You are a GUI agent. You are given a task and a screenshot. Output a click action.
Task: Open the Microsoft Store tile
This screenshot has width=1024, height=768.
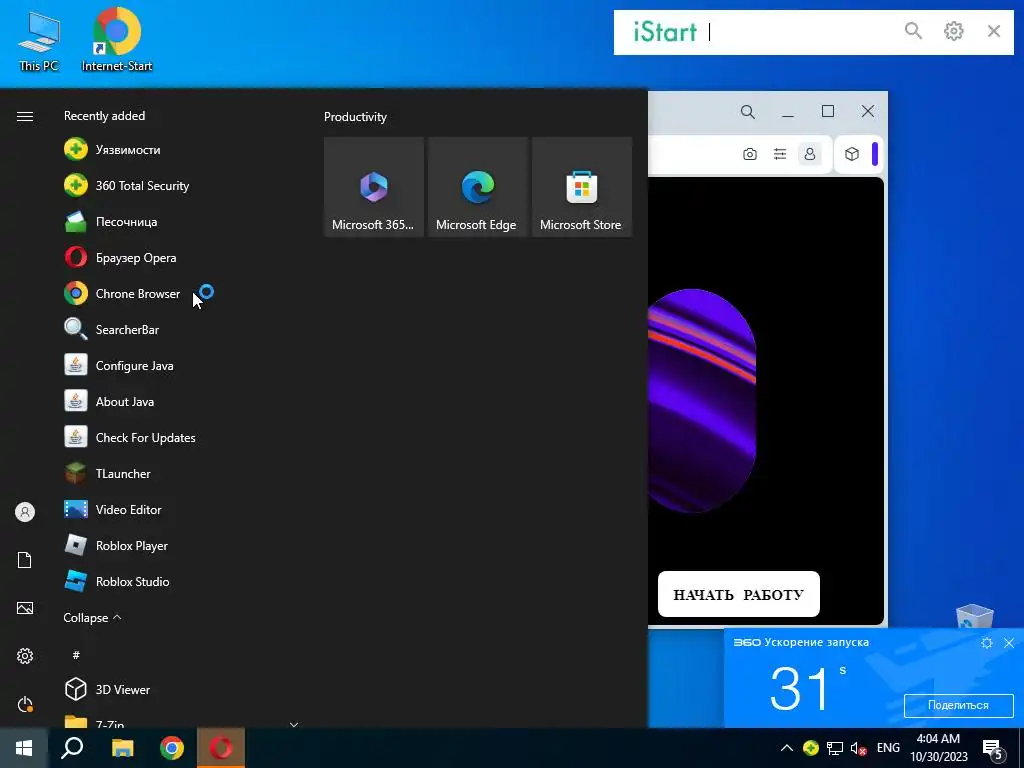click(x=582, y=187)
